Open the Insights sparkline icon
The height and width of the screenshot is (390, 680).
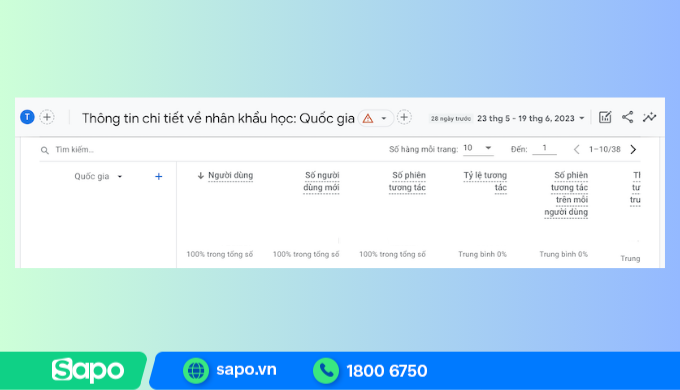point(650,117)
